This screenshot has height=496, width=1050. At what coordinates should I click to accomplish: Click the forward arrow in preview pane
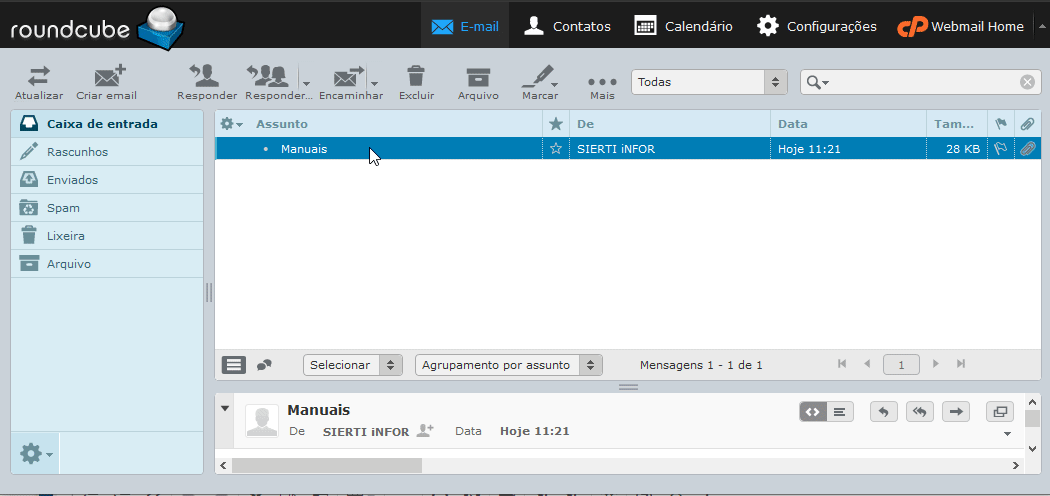point(956,412)
